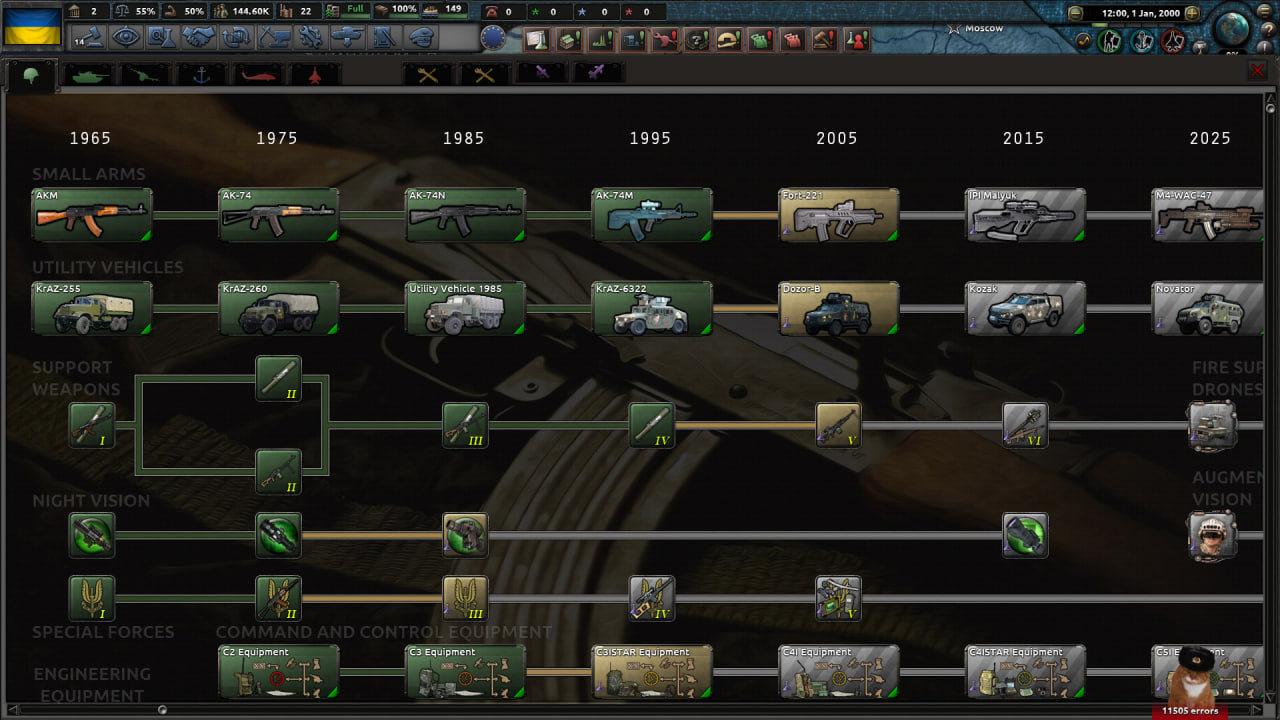Open the 11505 errors cat notification
Viewport: 1280px width, 720px height.
tap(1190, 684)
